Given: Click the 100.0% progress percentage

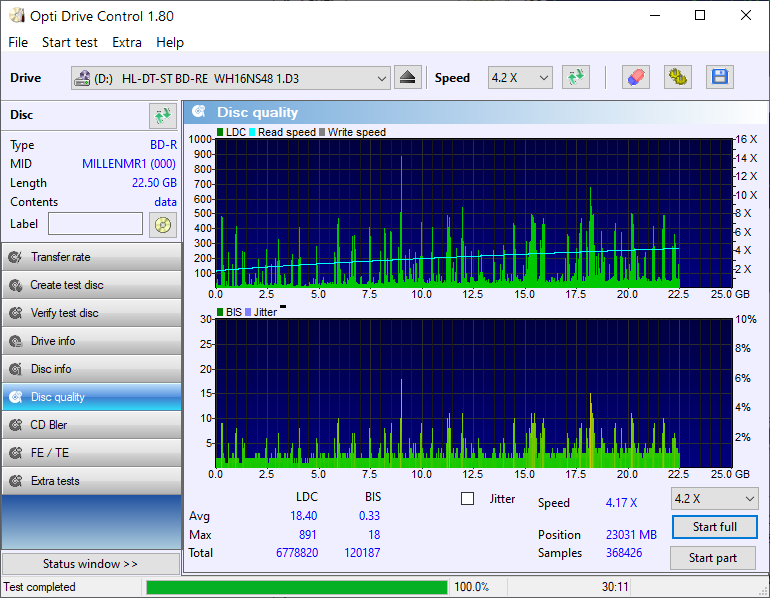Looking at the screenshot, I should 471,587.
